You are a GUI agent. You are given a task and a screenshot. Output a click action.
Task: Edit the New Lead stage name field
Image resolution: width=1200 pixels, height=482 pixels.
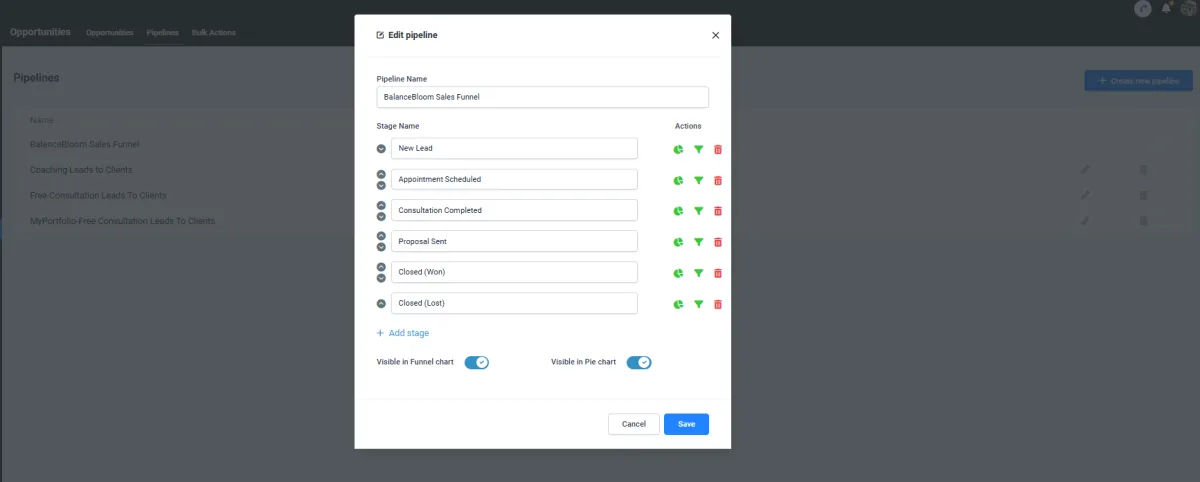[x=514, y=148]
